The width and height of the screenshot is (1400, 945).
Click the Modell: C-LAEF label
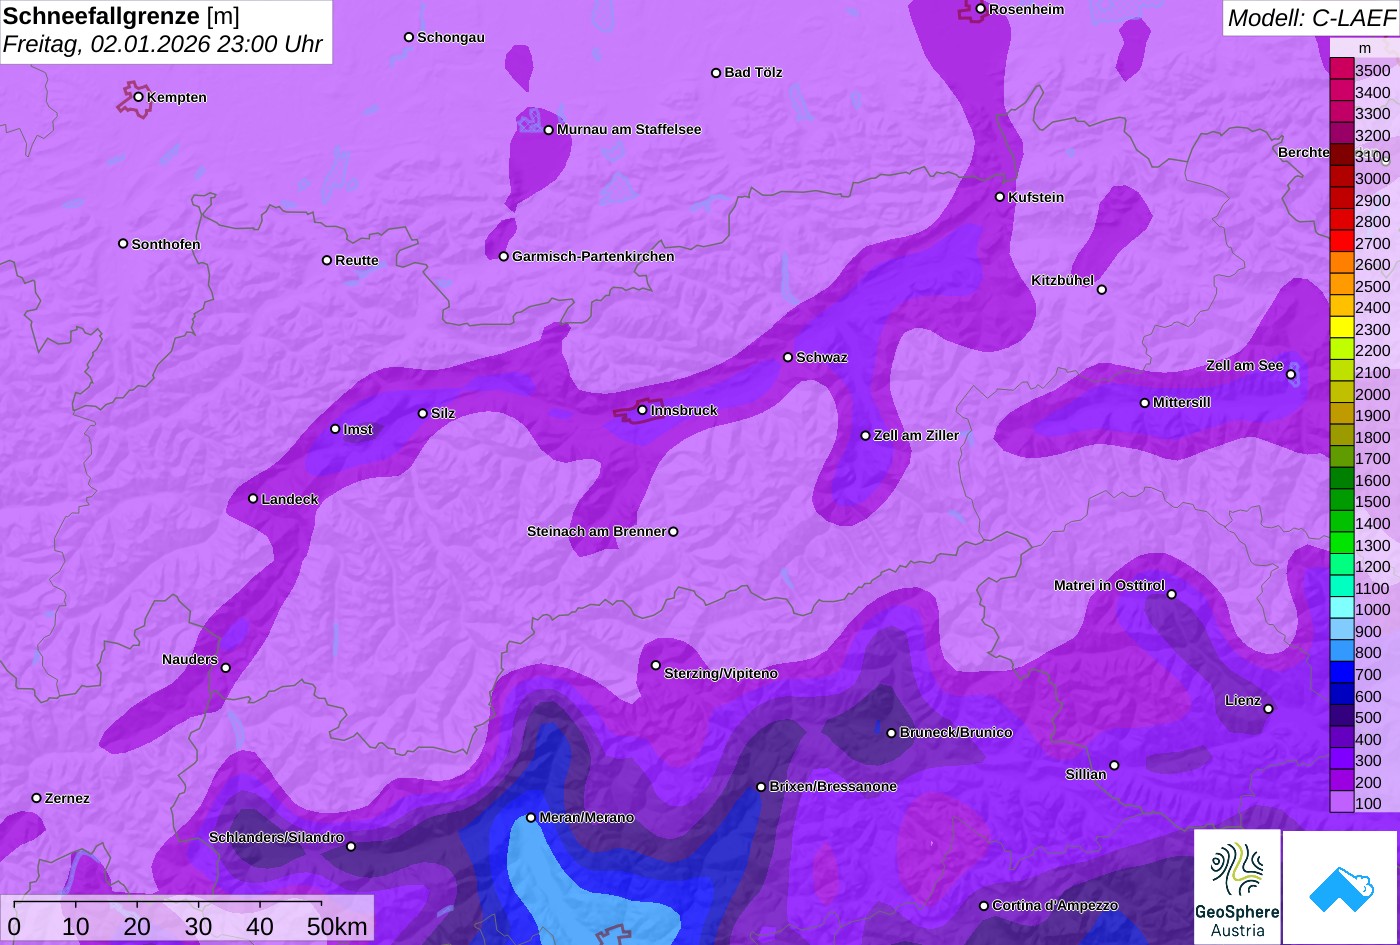point(1310,18)
